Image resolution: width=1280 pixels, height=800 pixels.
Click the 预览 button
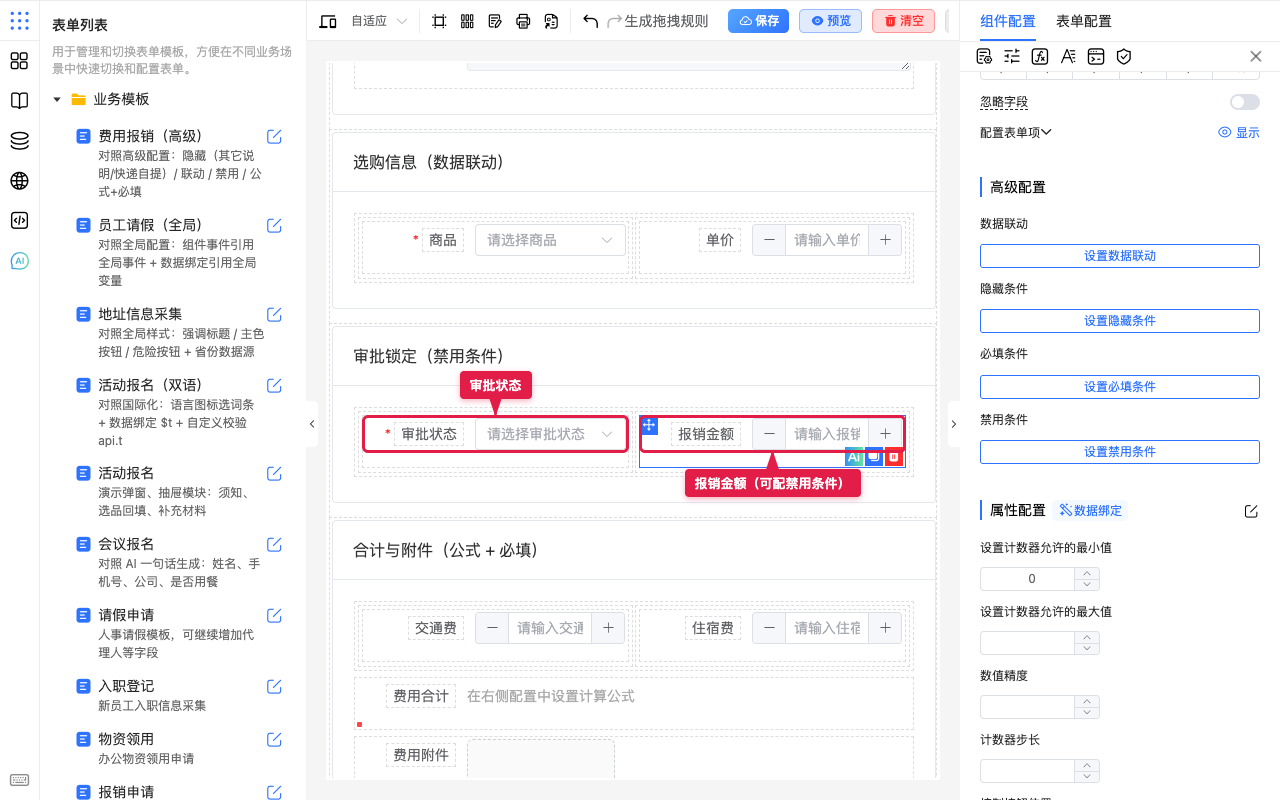click(830, 21)
